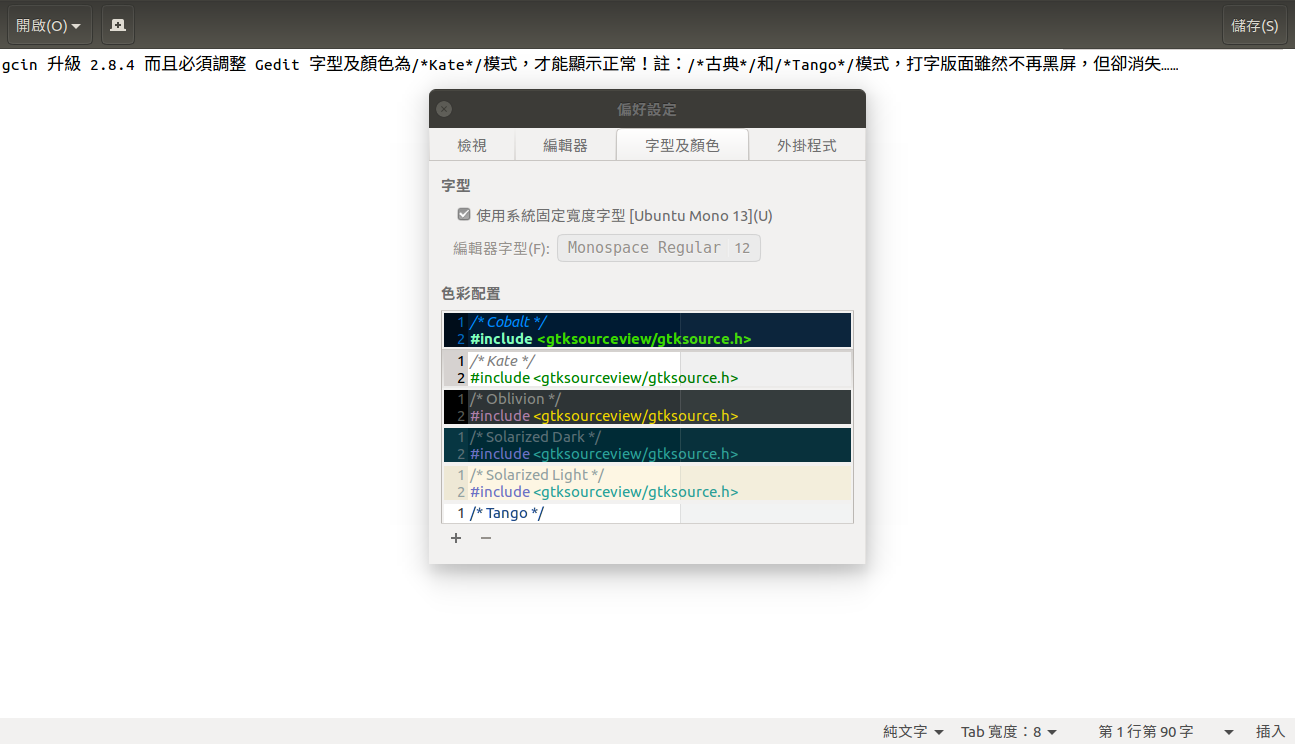Select the Cobalt color scheme
Image resolution: width=1295 pixels, height=744 pixels.
pos(647,330)
